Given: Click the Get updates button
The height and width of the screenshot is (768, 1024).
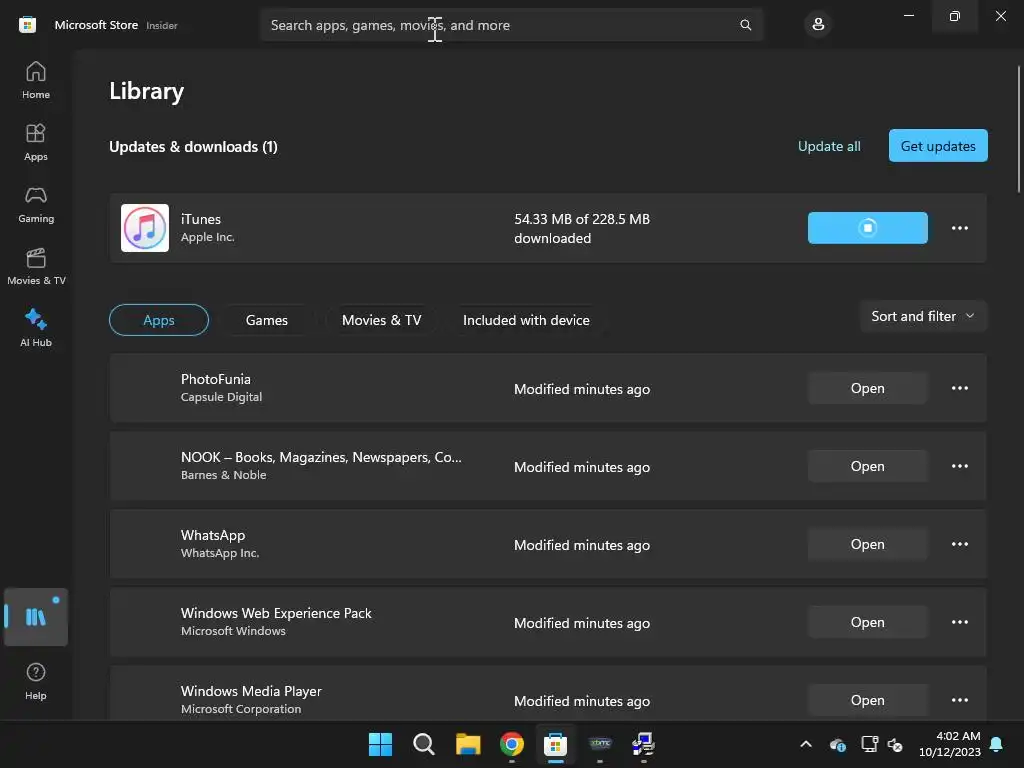Looking at the screenshot, I should point(938,146).
